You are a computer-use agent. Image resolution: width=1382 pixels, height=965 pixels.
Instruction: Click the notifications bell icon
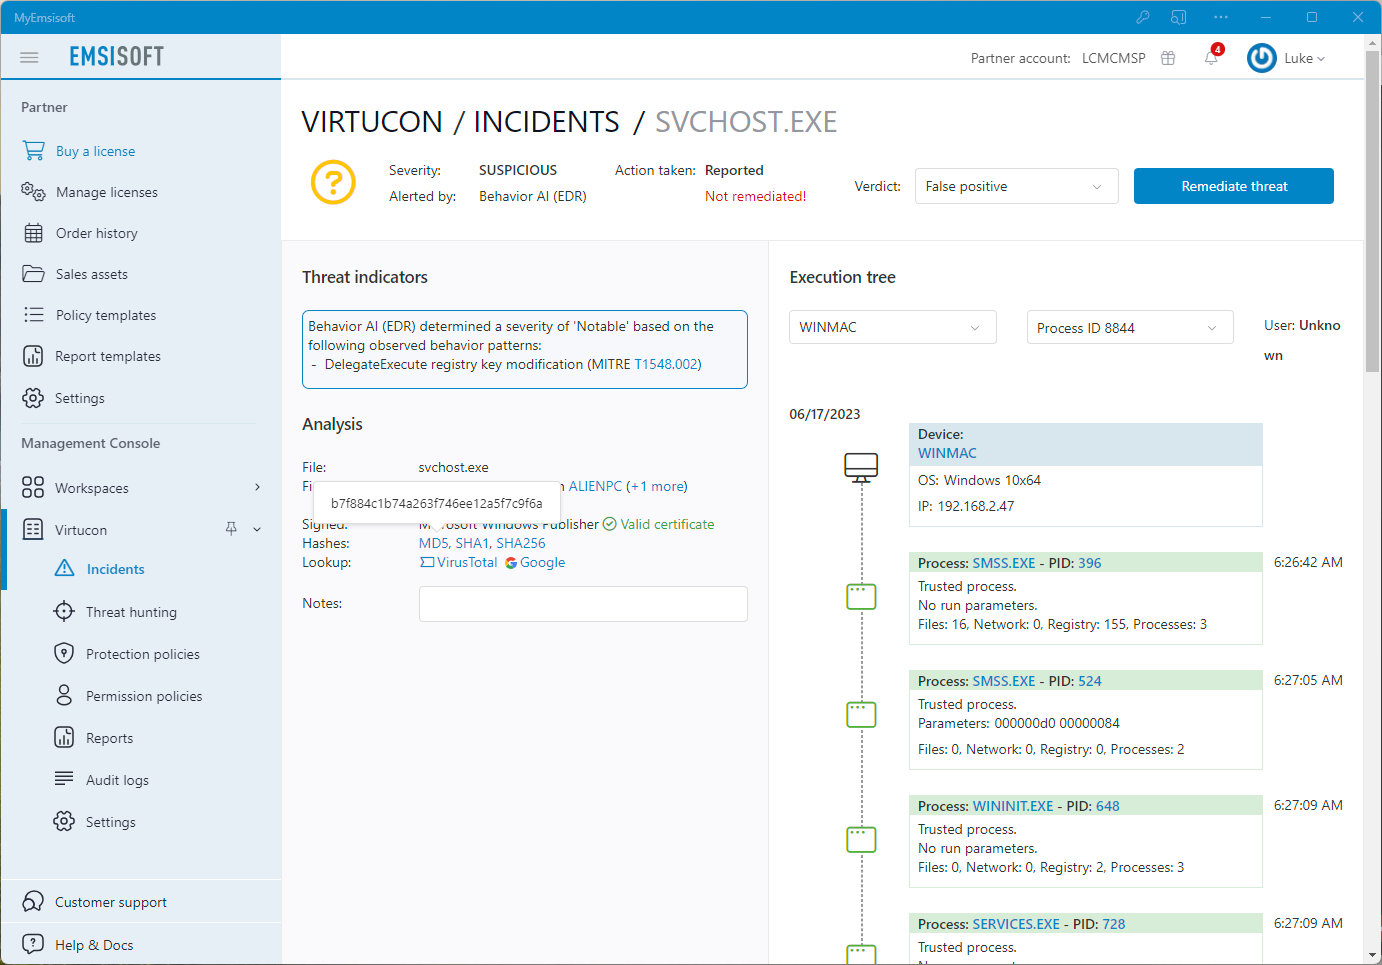coord(1211,58)
